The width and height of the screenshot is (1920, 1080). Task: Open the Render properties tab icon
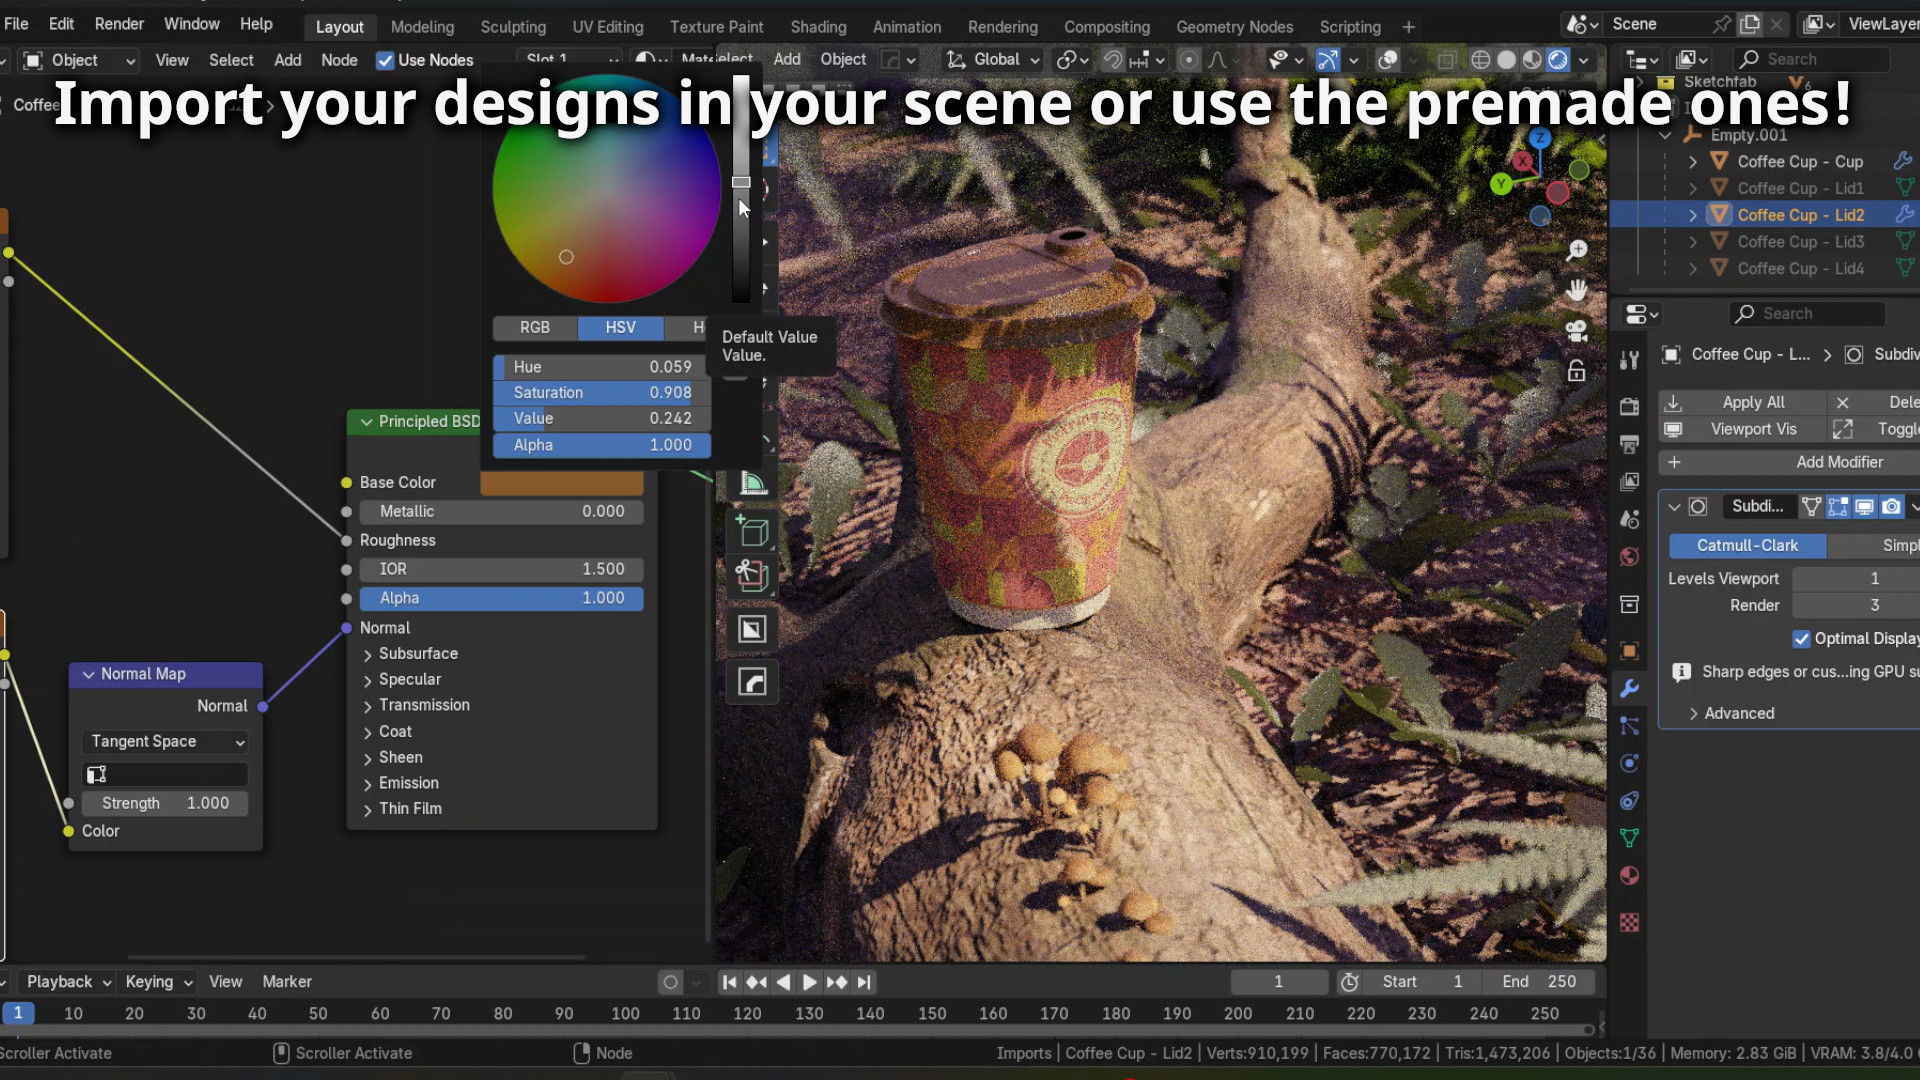tap(1629, 406)
